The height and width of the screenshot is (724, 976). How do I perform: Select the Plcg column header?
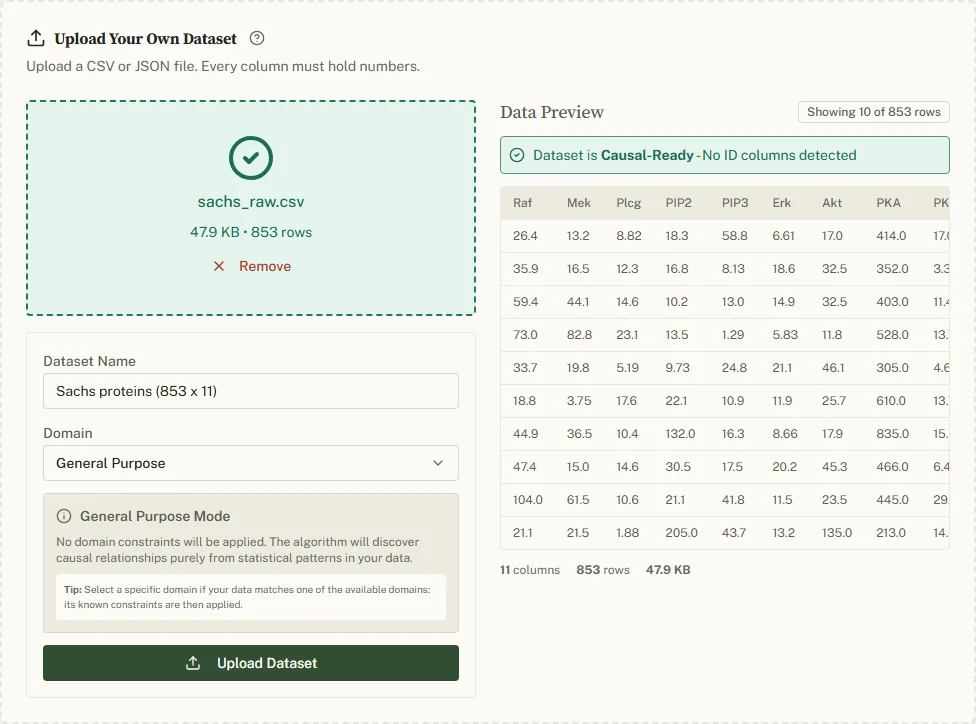pos(629,203)
